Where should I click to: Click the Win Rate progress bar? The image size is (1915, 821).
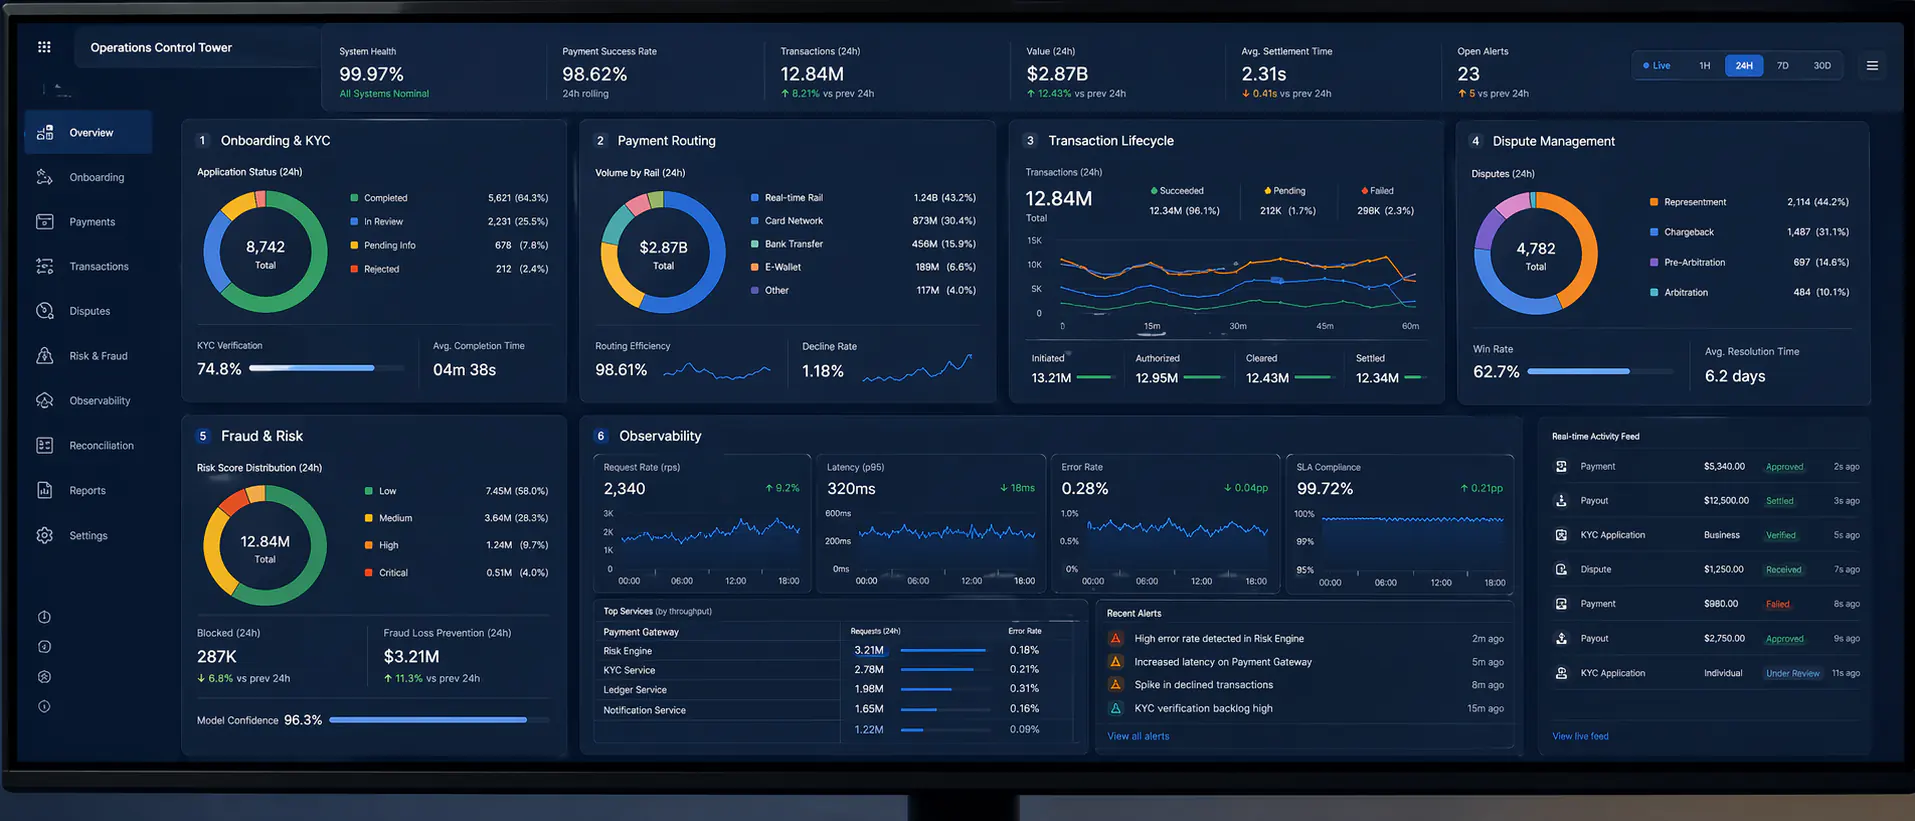pos(1599,371)
